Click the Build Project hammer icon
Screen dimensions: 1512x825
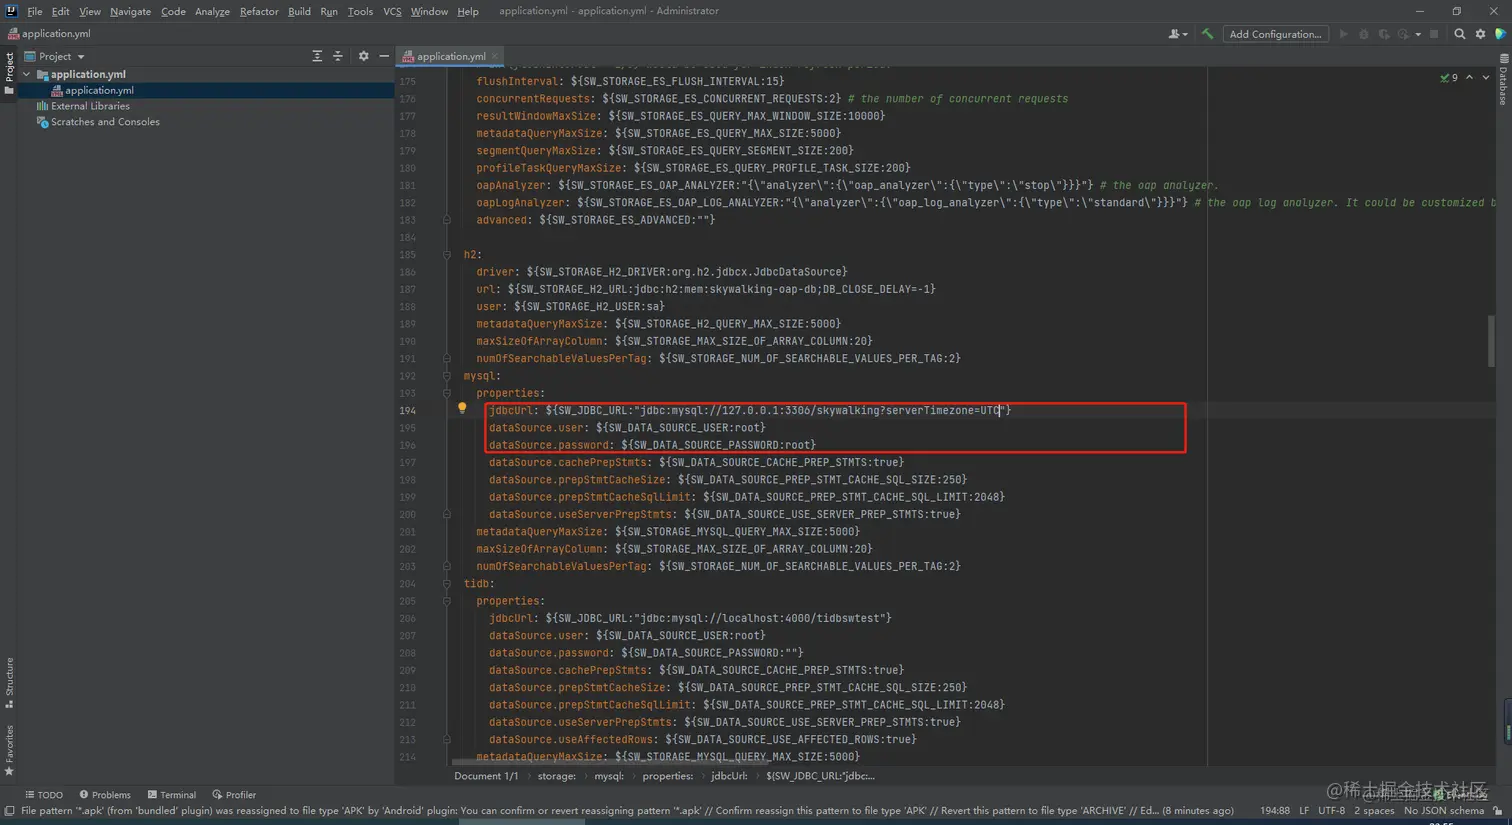(x=1207, y=34)
